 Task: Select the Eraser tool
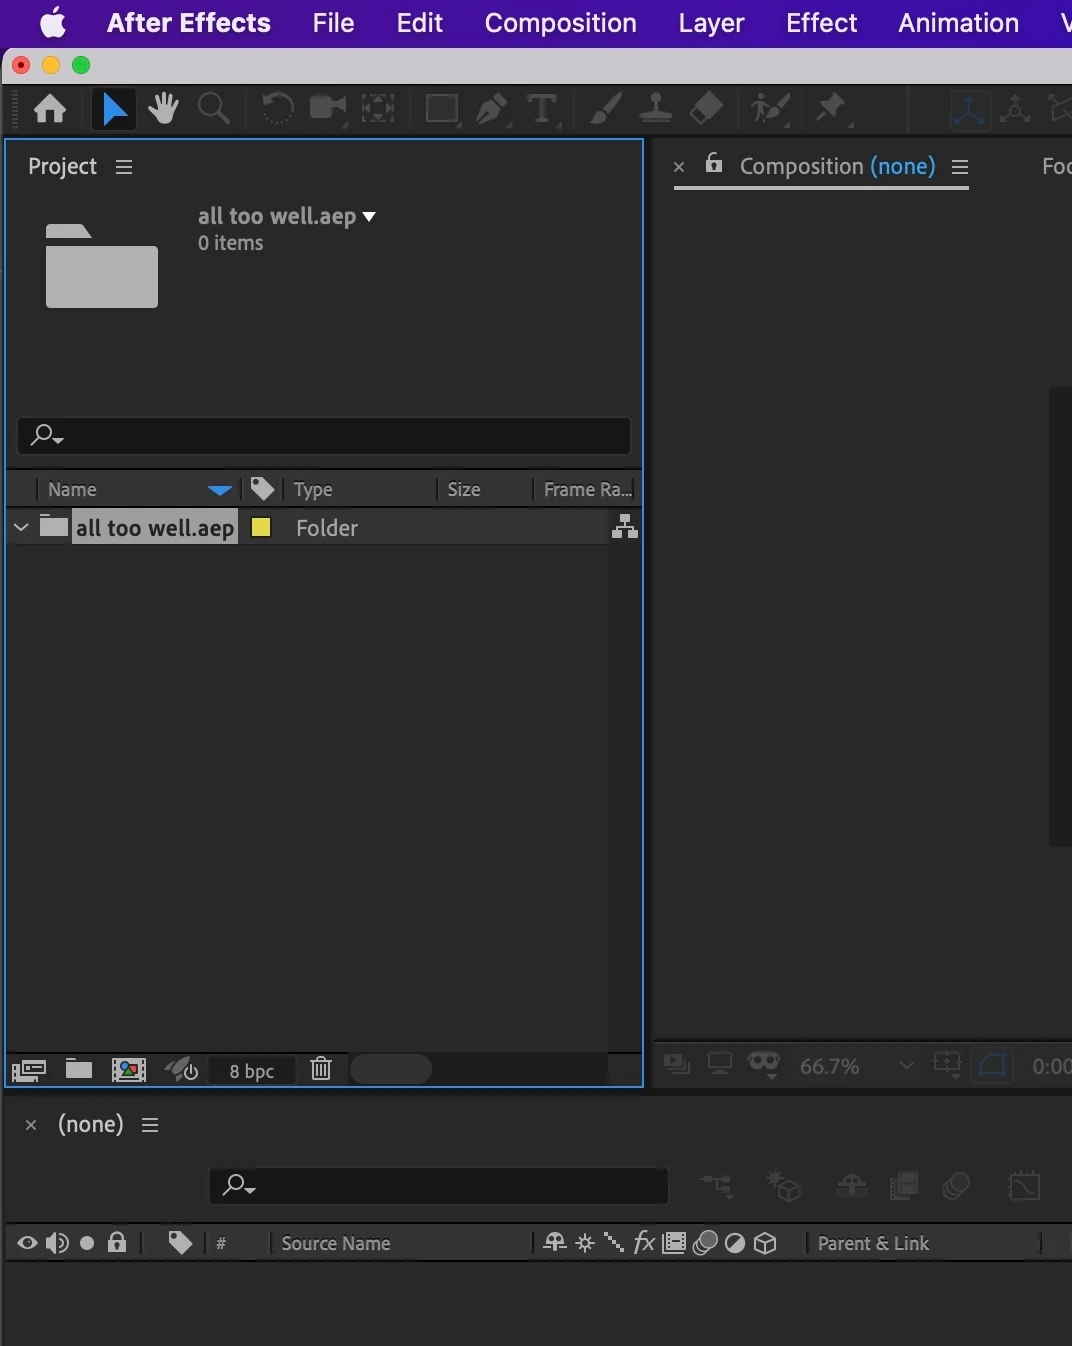pyautogui.click(x=706, y=108)
